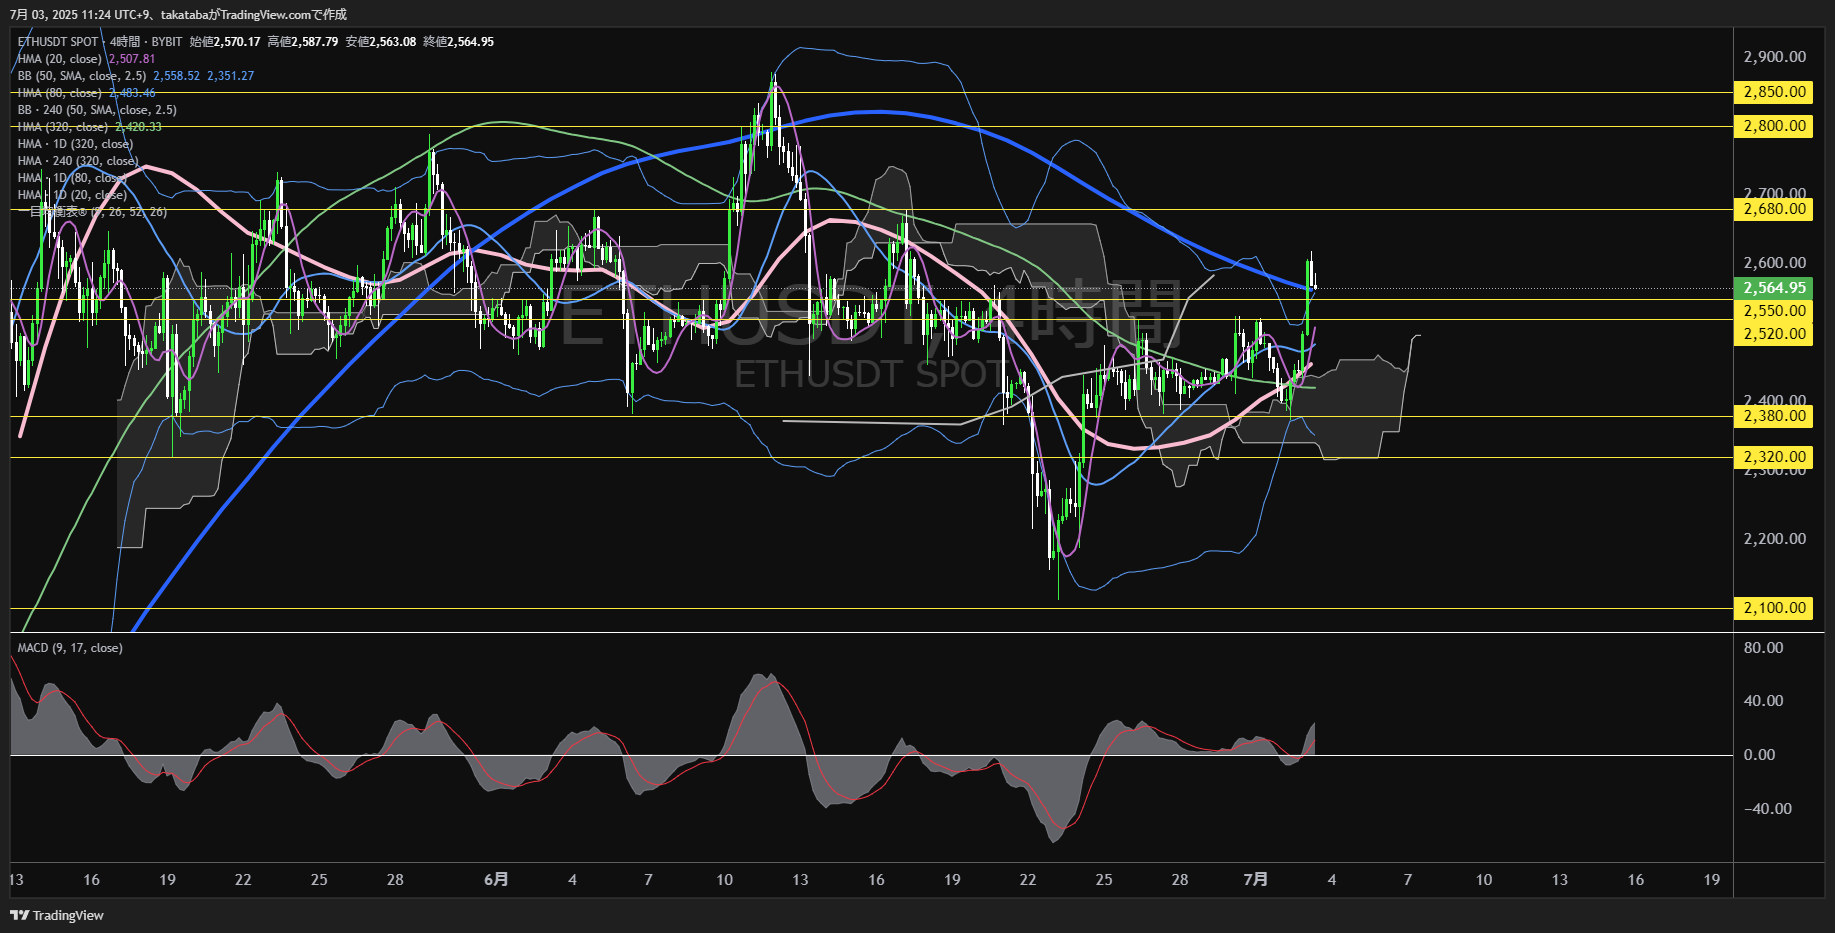Select the HMA · 1D (320, close) legend row
Viewport: 1835px width, 933px height.
[75, 144]
